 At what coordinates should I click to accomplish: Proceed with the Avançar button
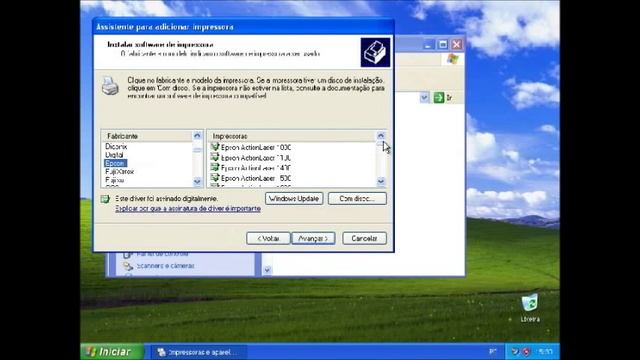pos(313,238)
